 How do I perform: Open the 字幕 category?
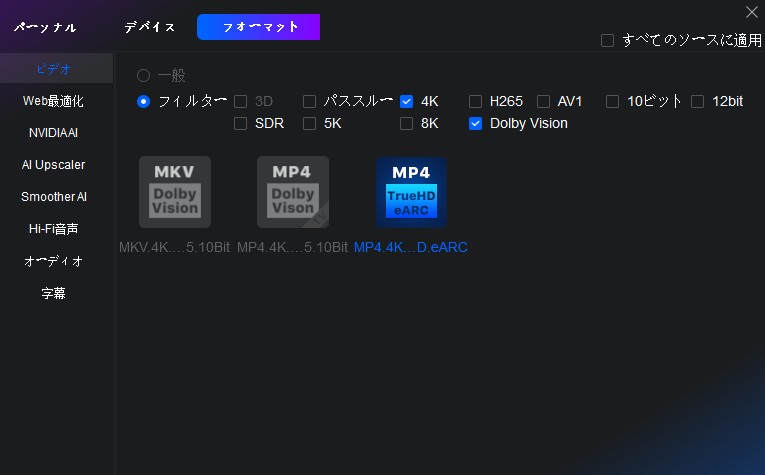[54, 293]
